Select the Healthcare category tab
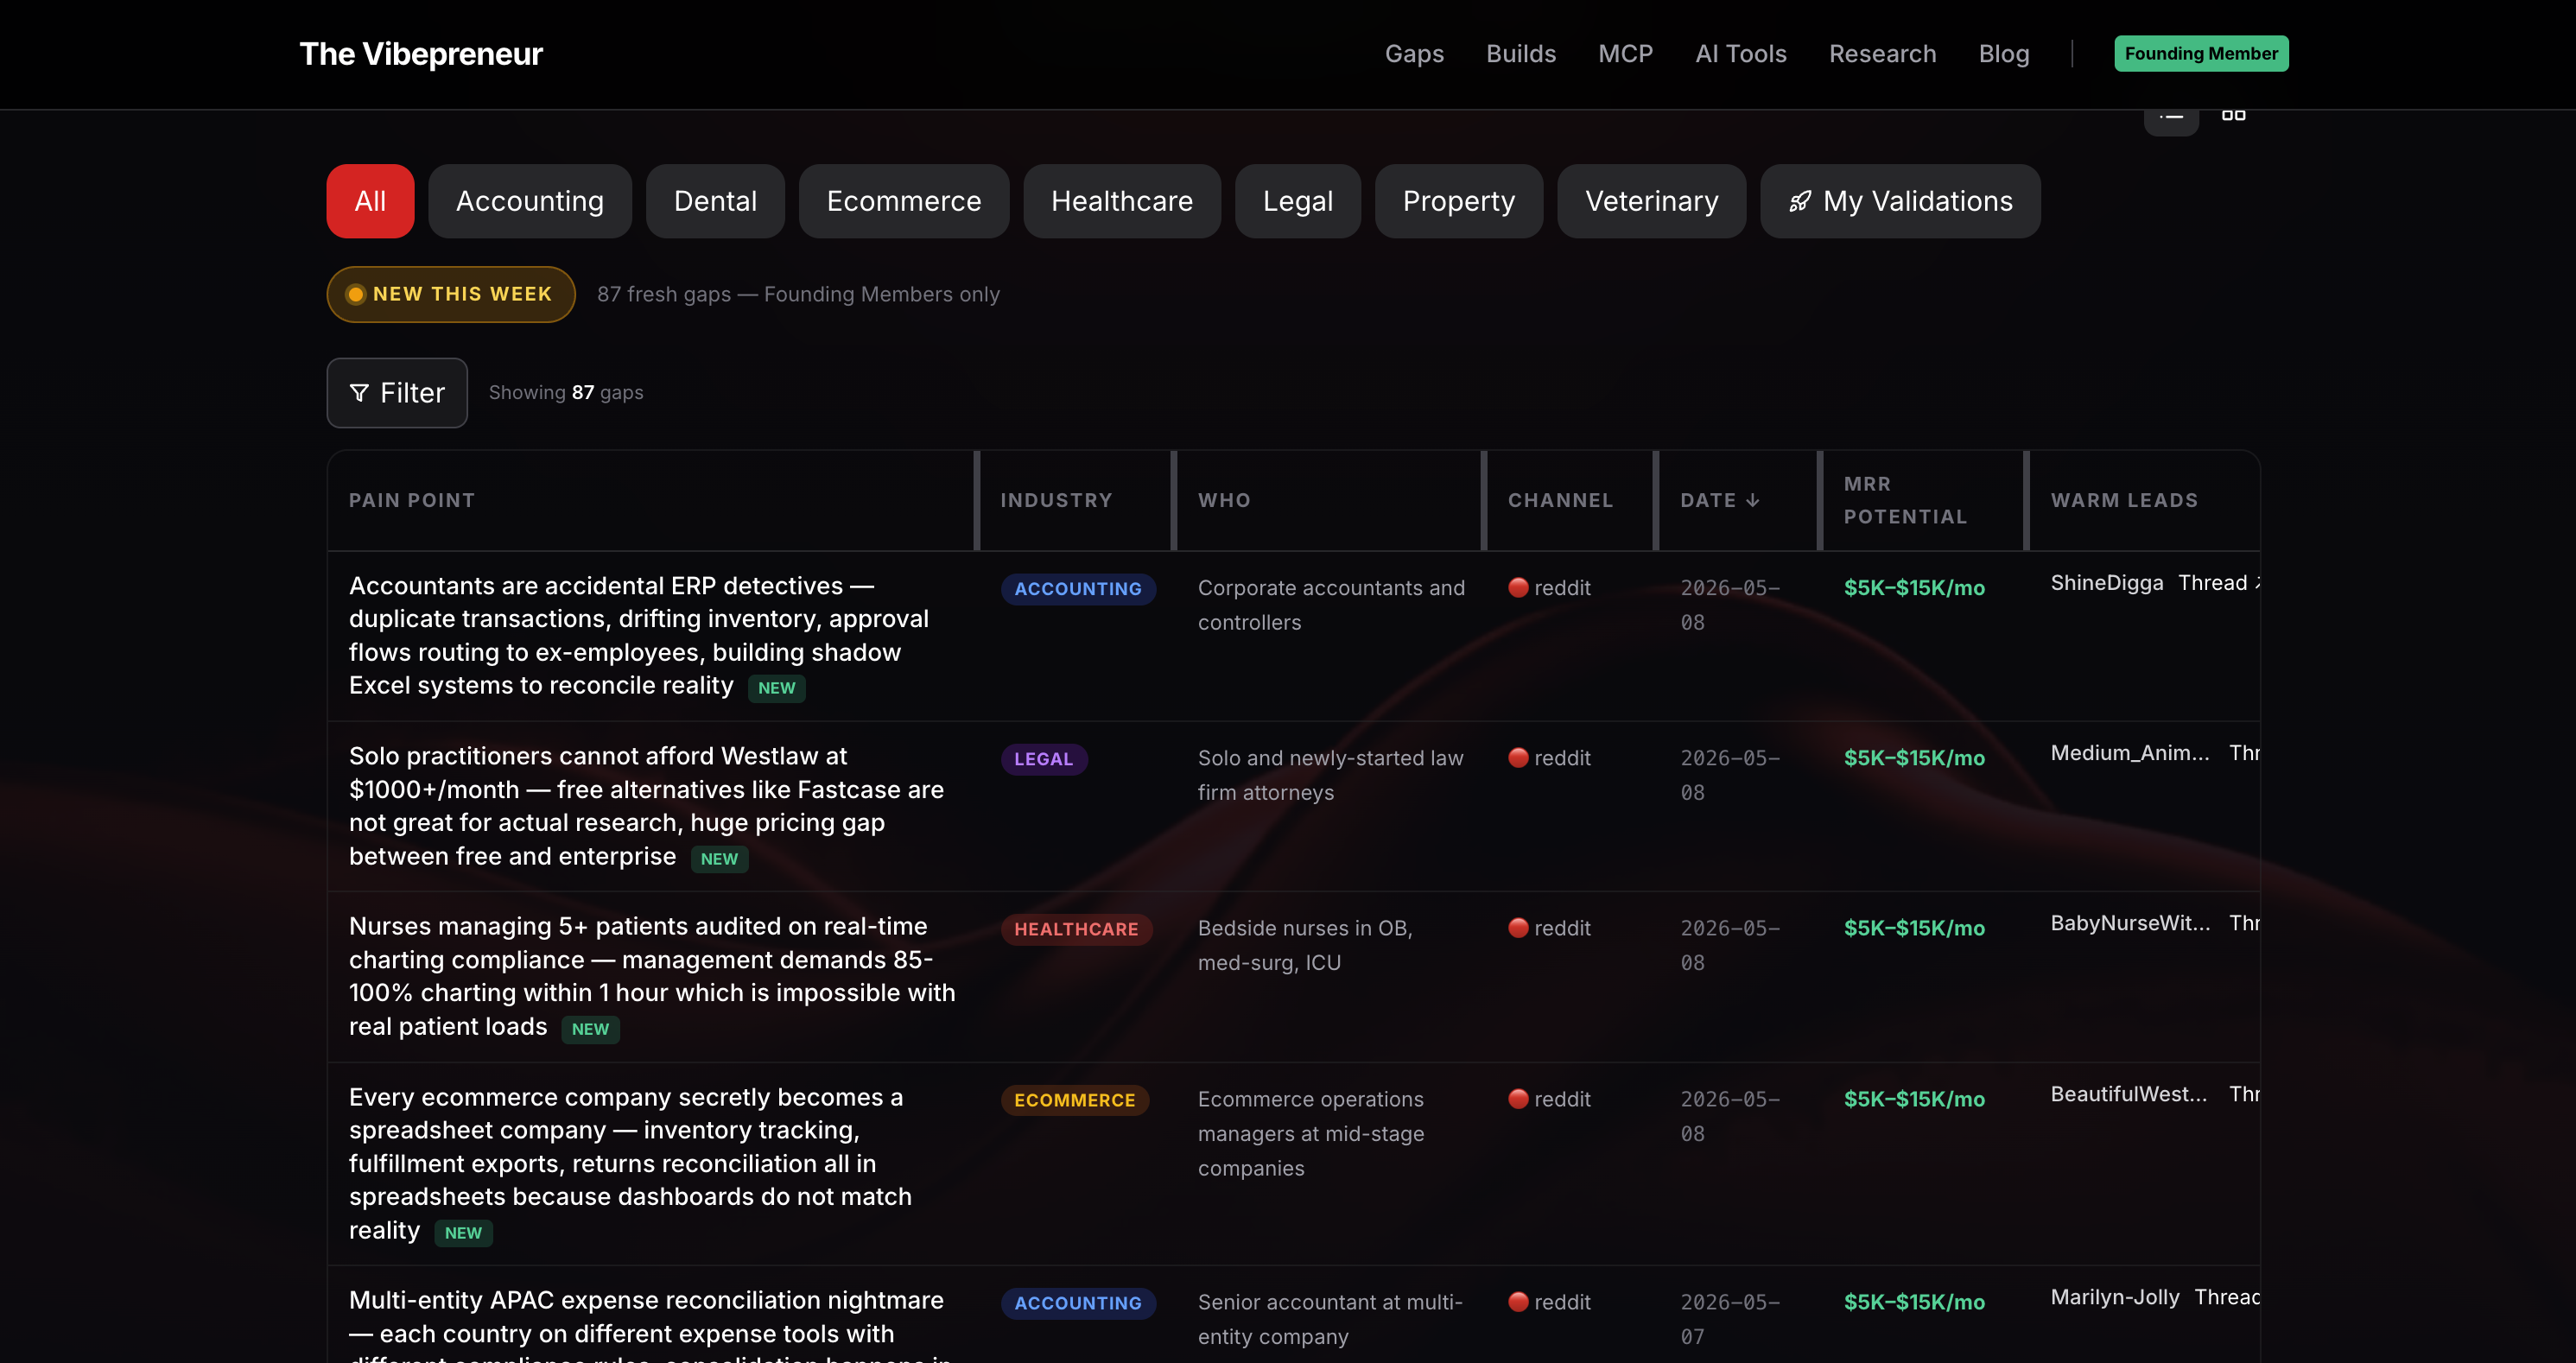Screen dimensions: 2576x1363 [1122, 201]
